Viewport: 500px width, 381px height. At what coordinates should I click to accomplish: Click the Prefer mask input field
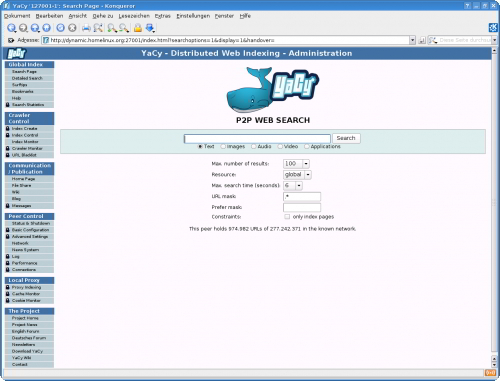tap(302, 207)
